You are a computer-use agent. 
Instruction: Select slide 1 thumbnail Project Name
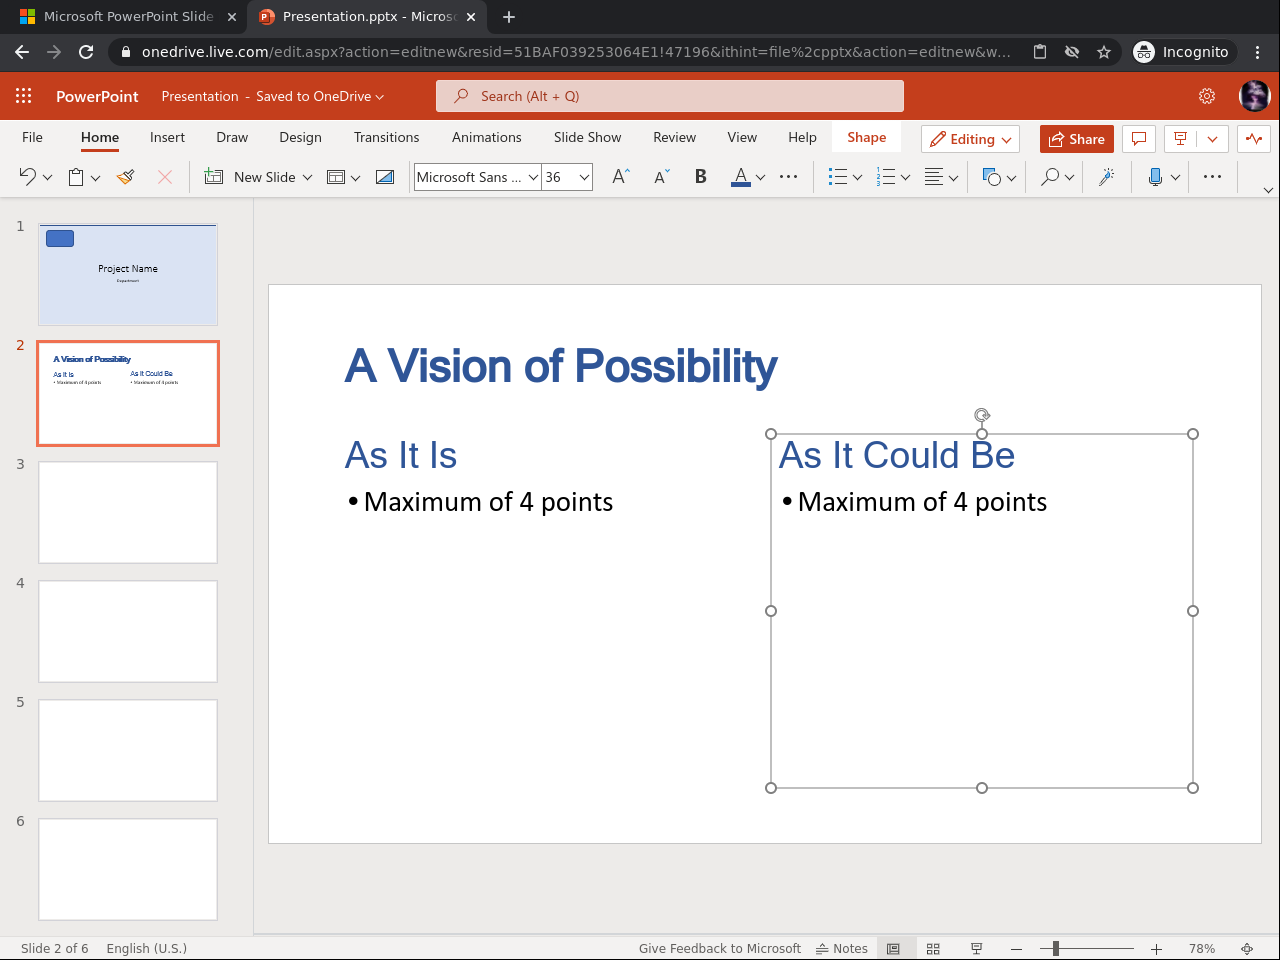pyautogui.click(x=128, y=274)
